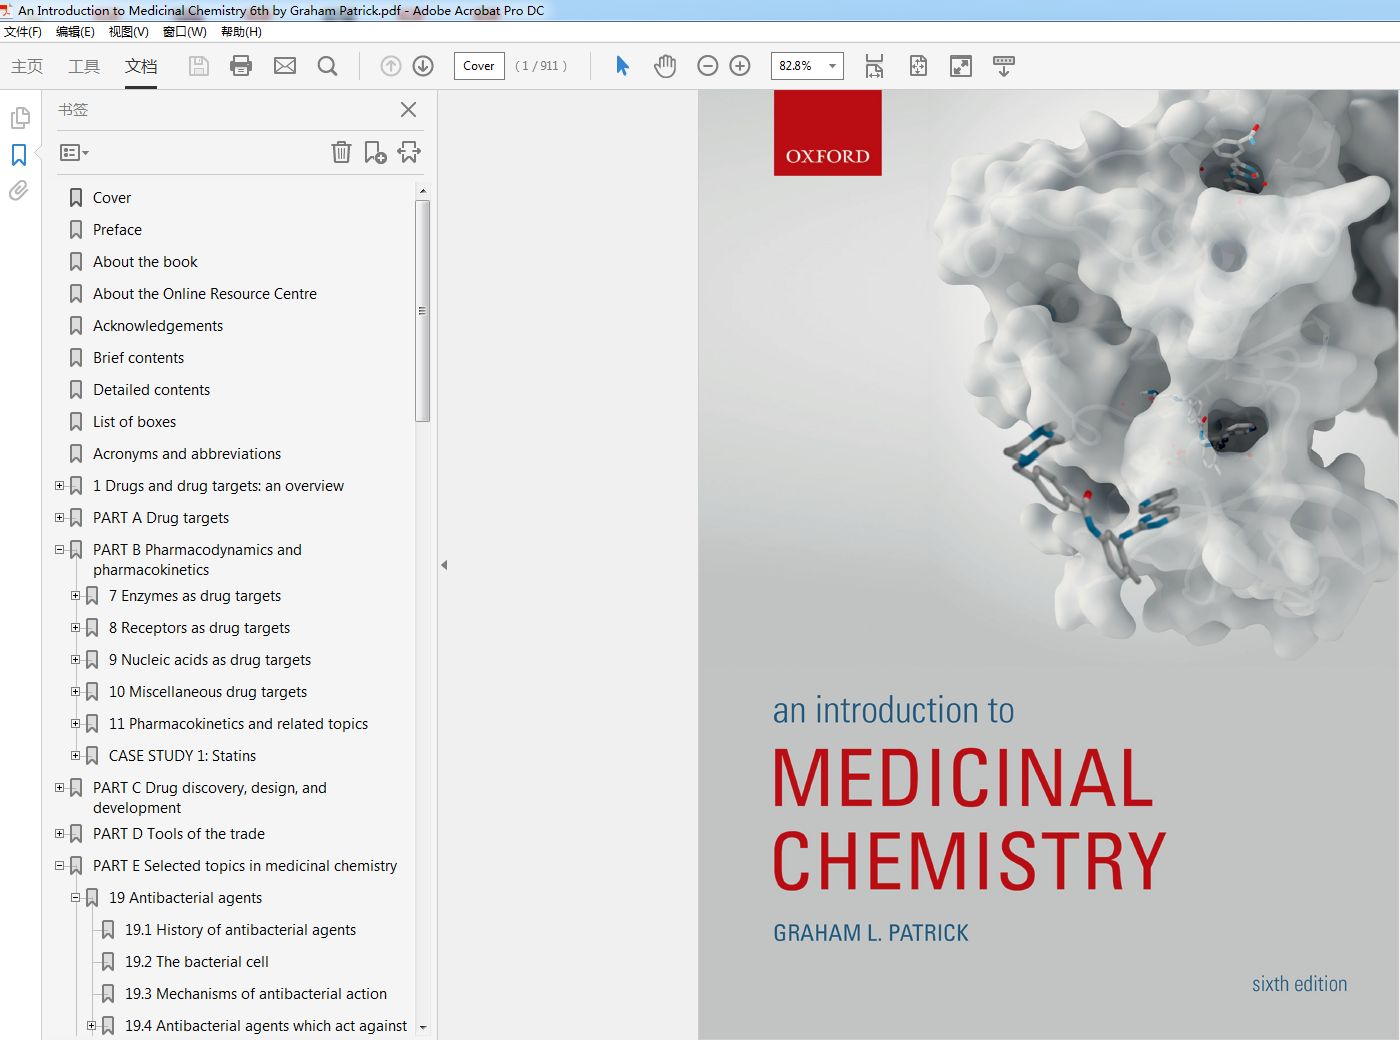The width and height of the screenshot is (1400, 1040).
Task: Jump to Preface bookmark
Action: tap(117, 230)
